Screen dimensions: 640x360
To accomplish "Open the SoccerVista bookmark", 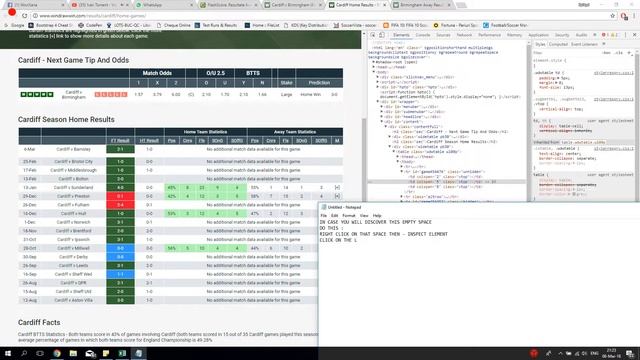I will (x=355, y=25).
